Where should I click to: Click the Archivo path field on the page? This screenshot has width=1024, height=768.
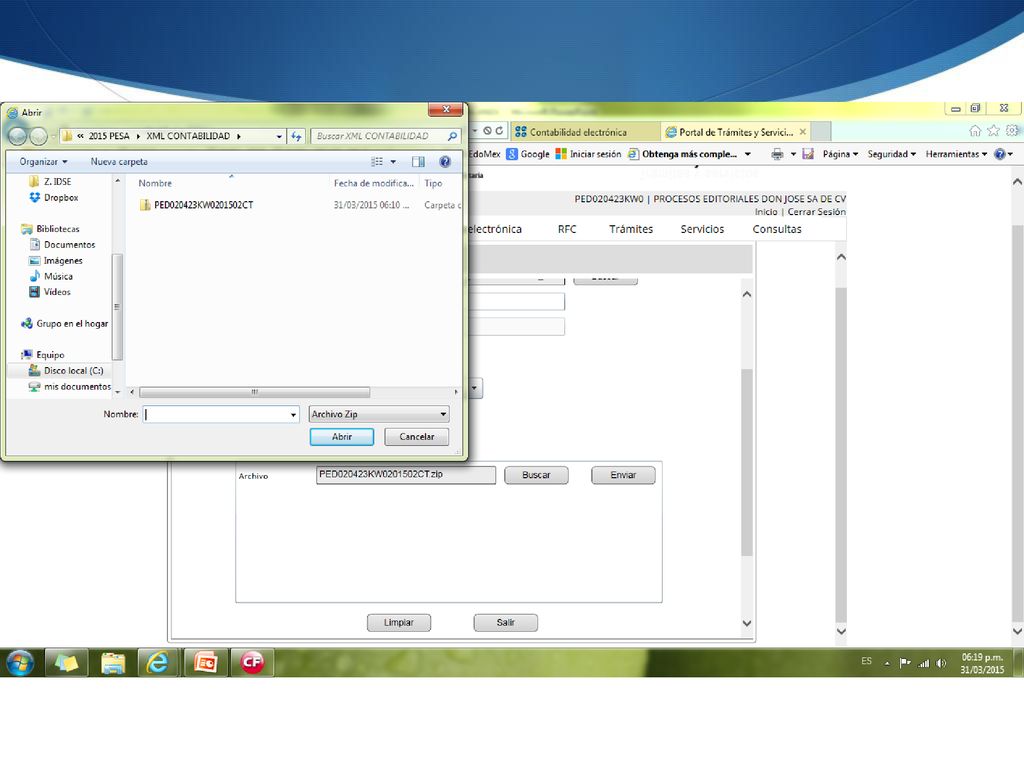(x=406, y=475)
